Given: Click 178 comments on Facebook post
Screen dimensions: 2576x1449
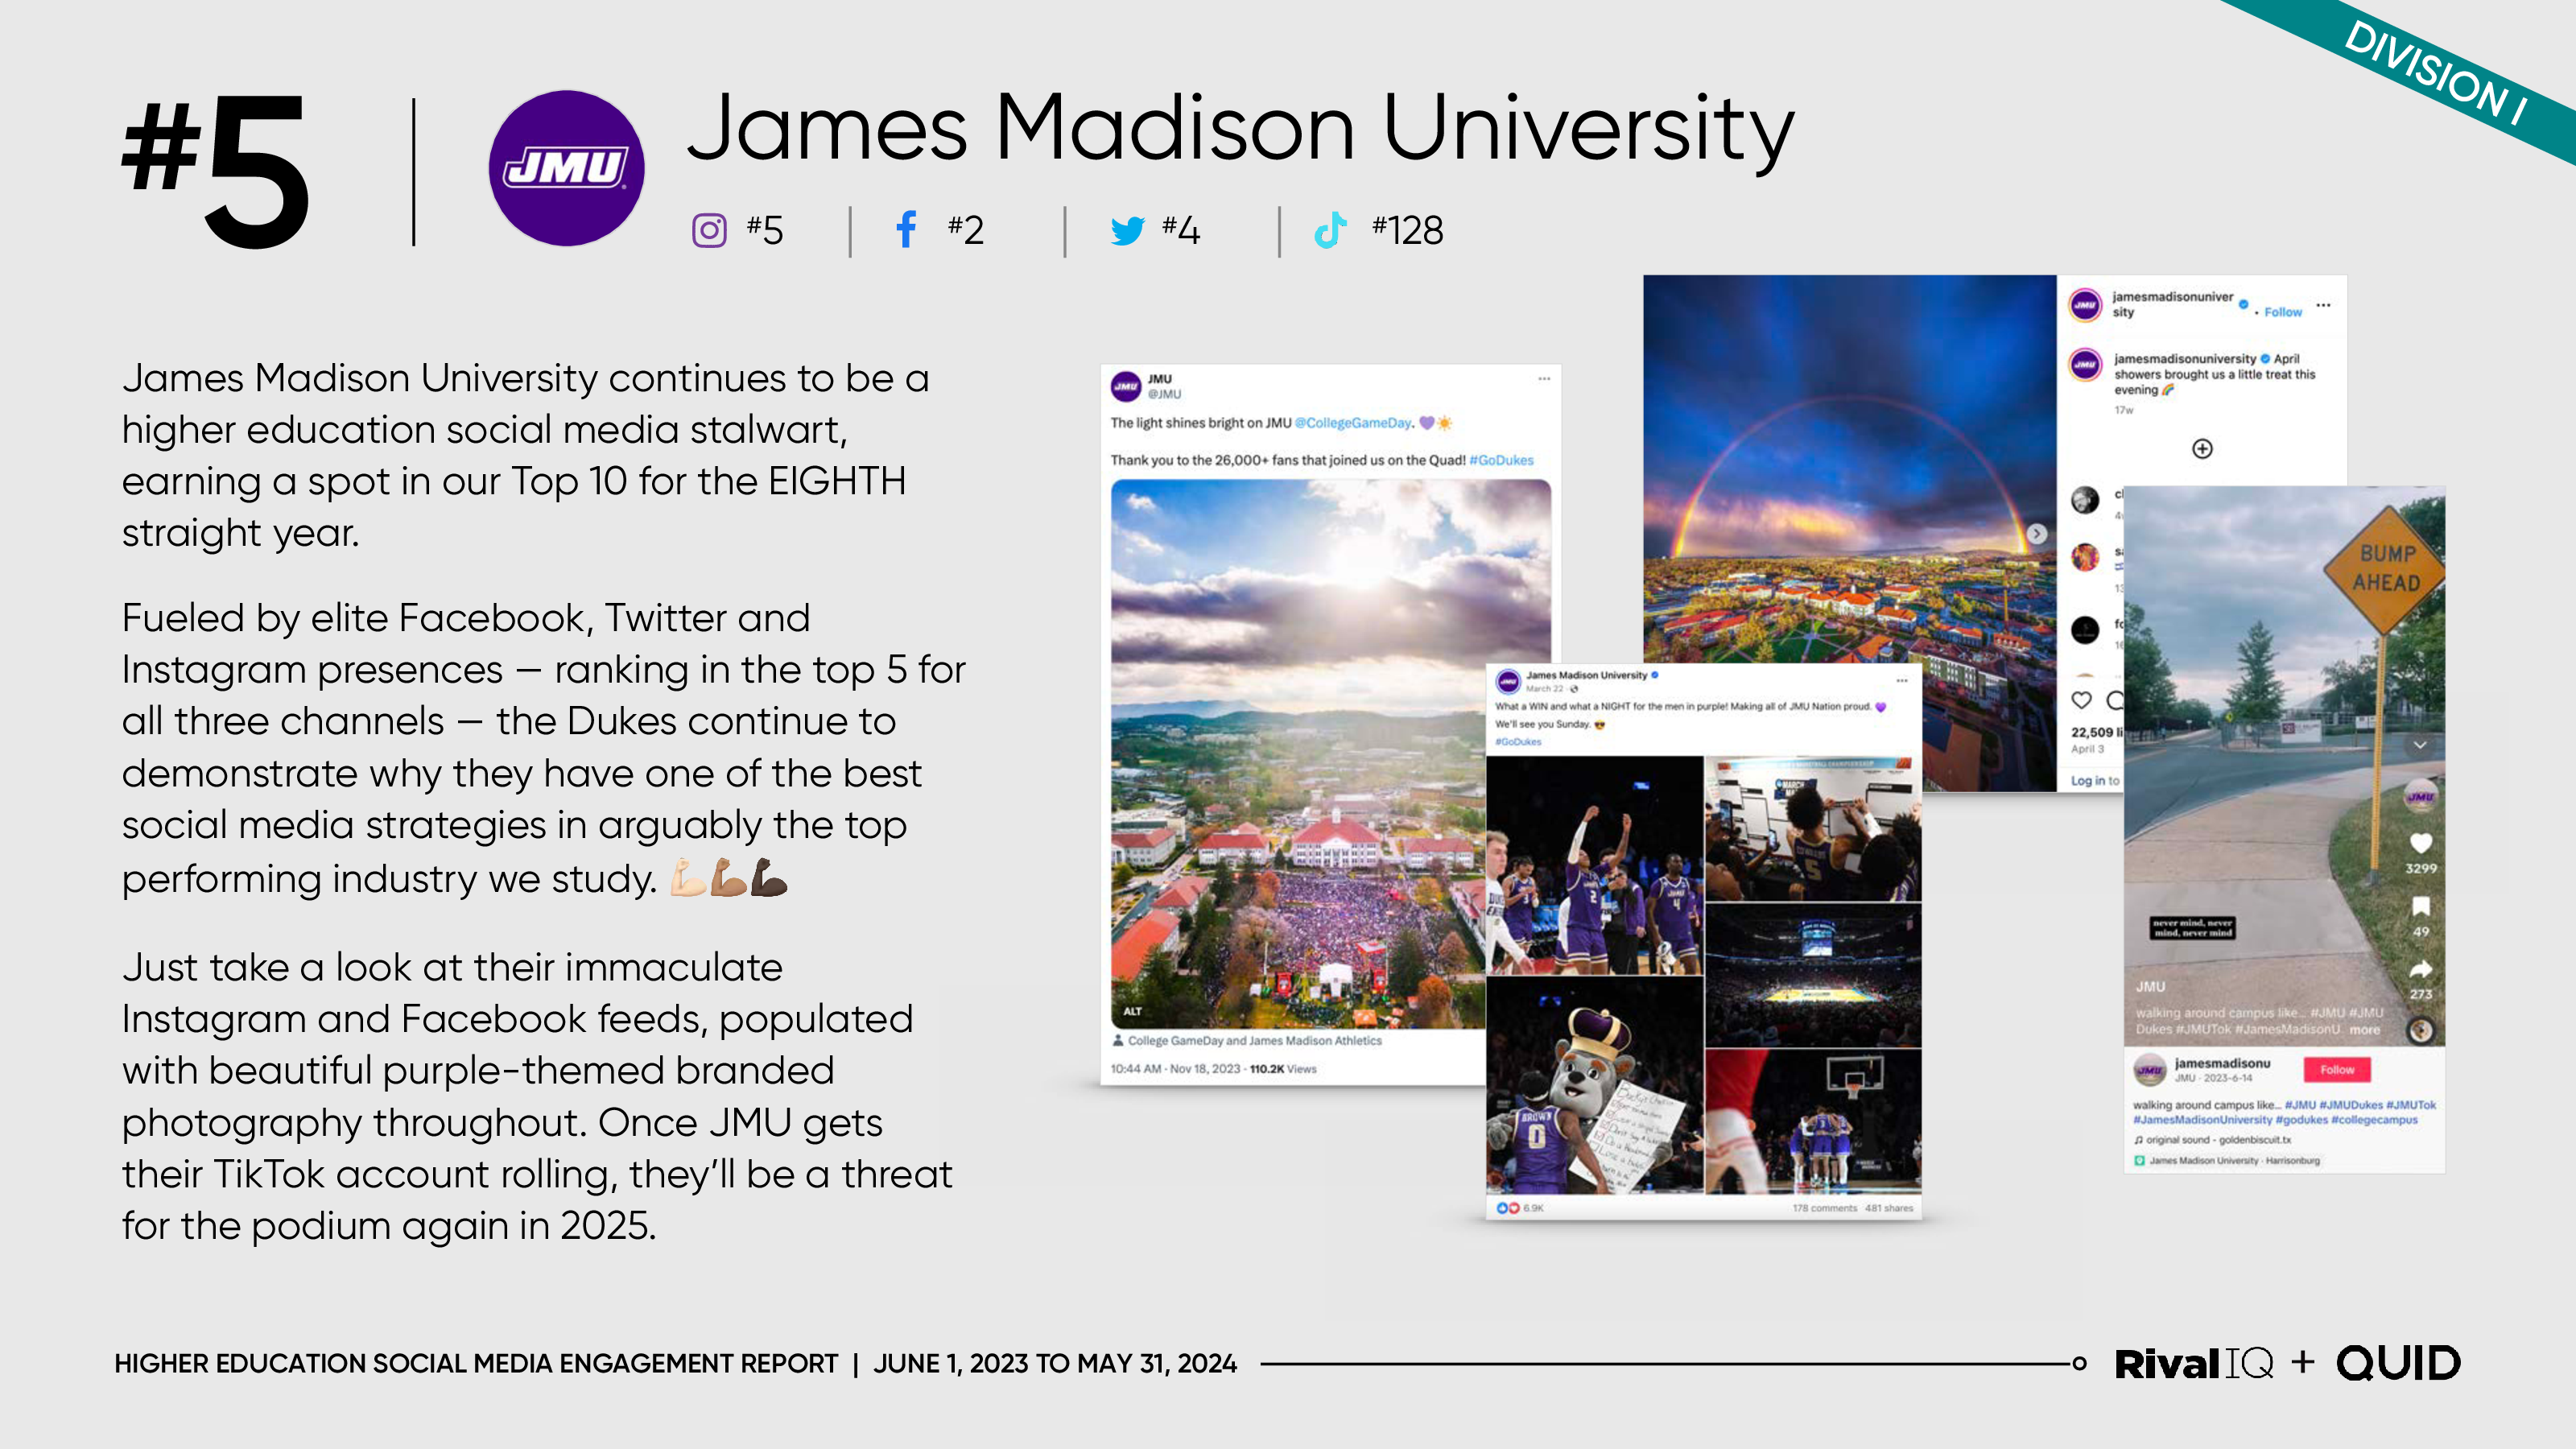Looking at the screenshot, I should point(1824,1208).
